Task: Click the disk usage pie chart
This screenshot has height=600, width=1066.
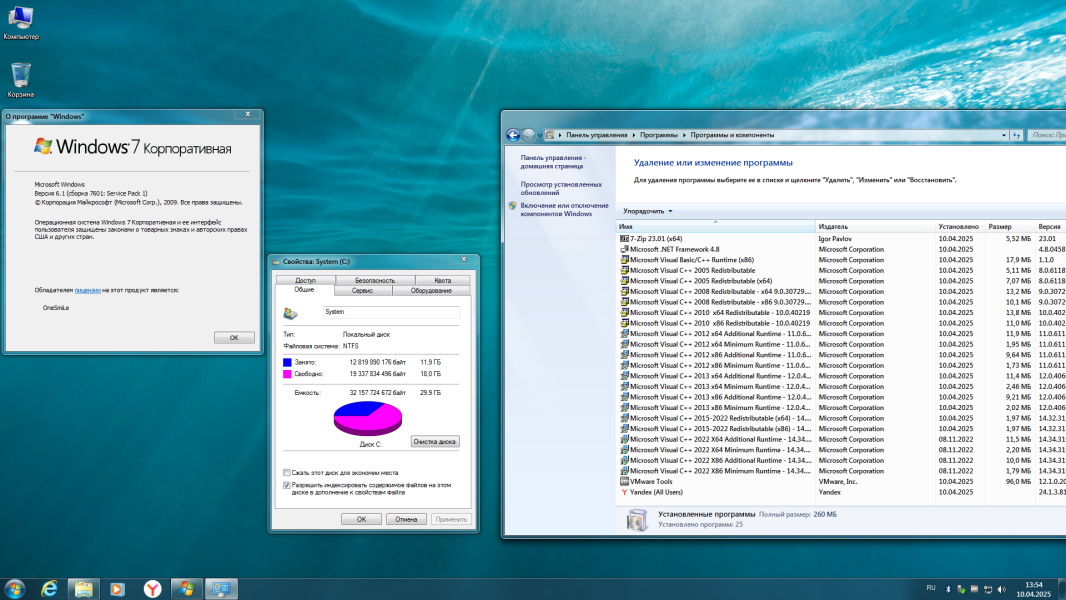Action: pyautogui.click(x=368, y=418)
